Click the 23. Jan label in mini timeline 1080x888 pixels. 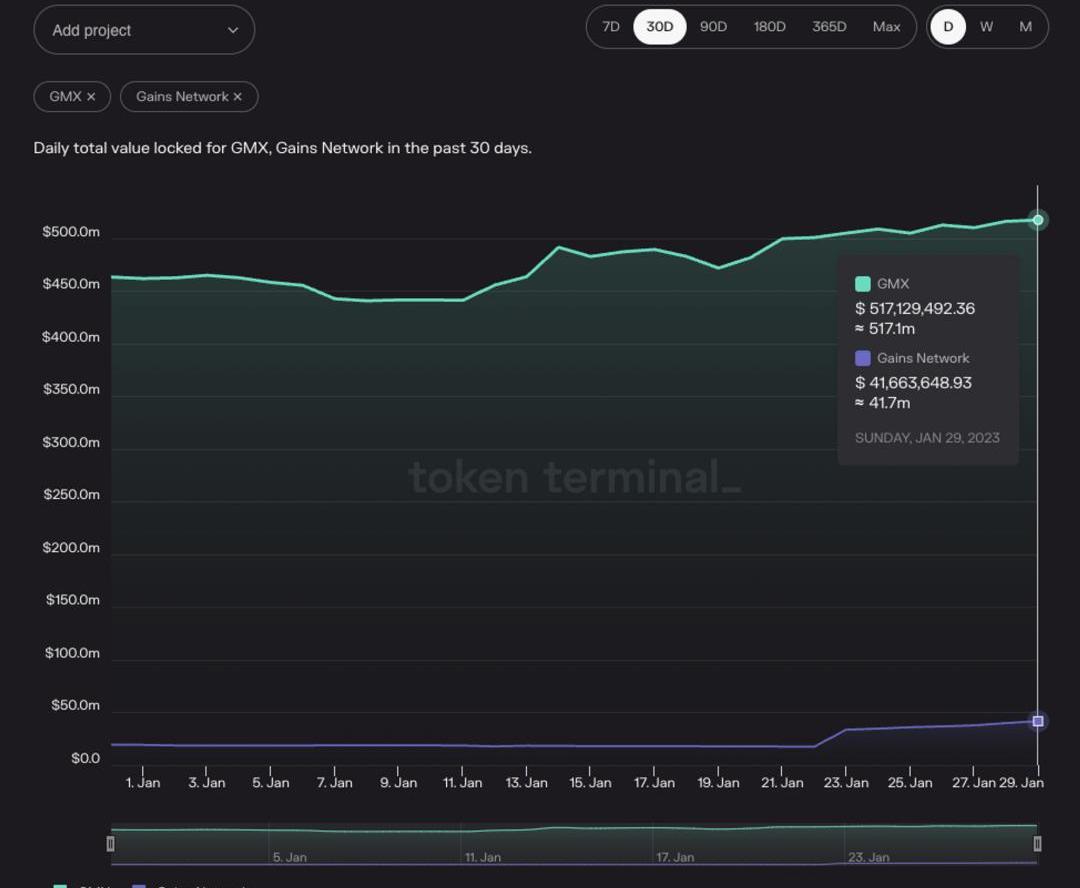868,857
